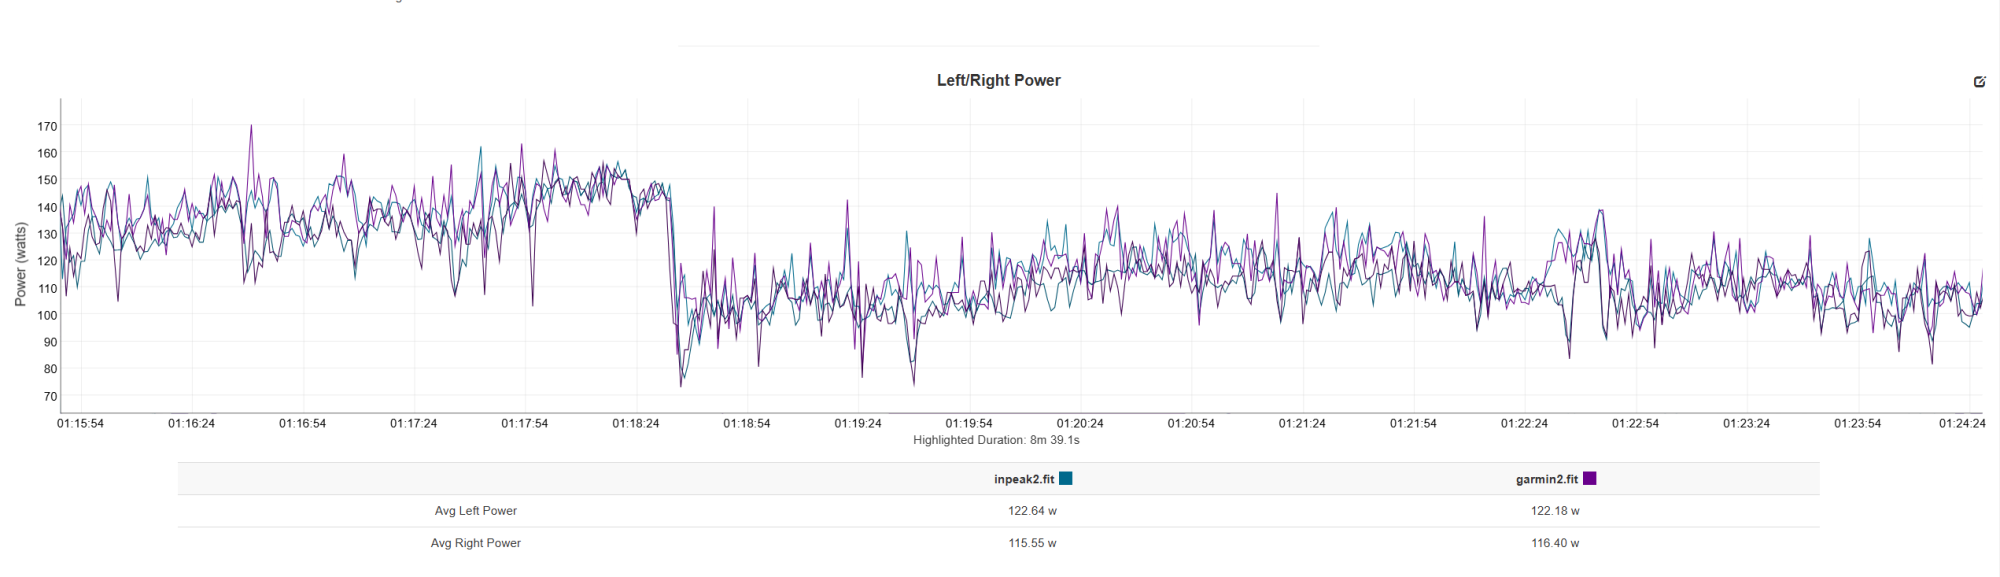Click the 170 tick on the power axis
2000x577 pixels.
[x=47, y=127]
